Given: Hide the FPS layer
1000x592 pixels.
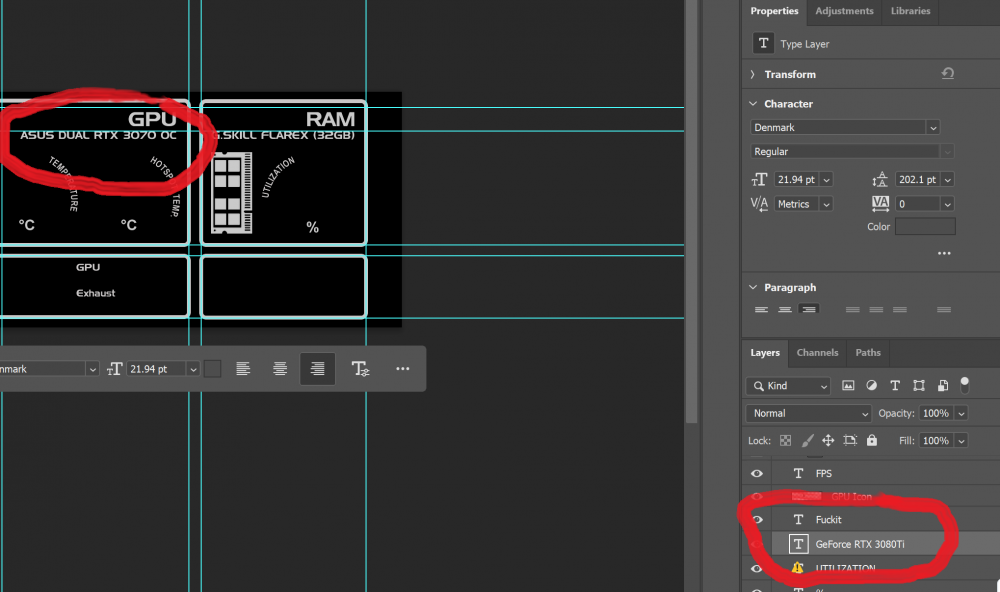Looking at the screenshot, I should [x=756, y=473].
